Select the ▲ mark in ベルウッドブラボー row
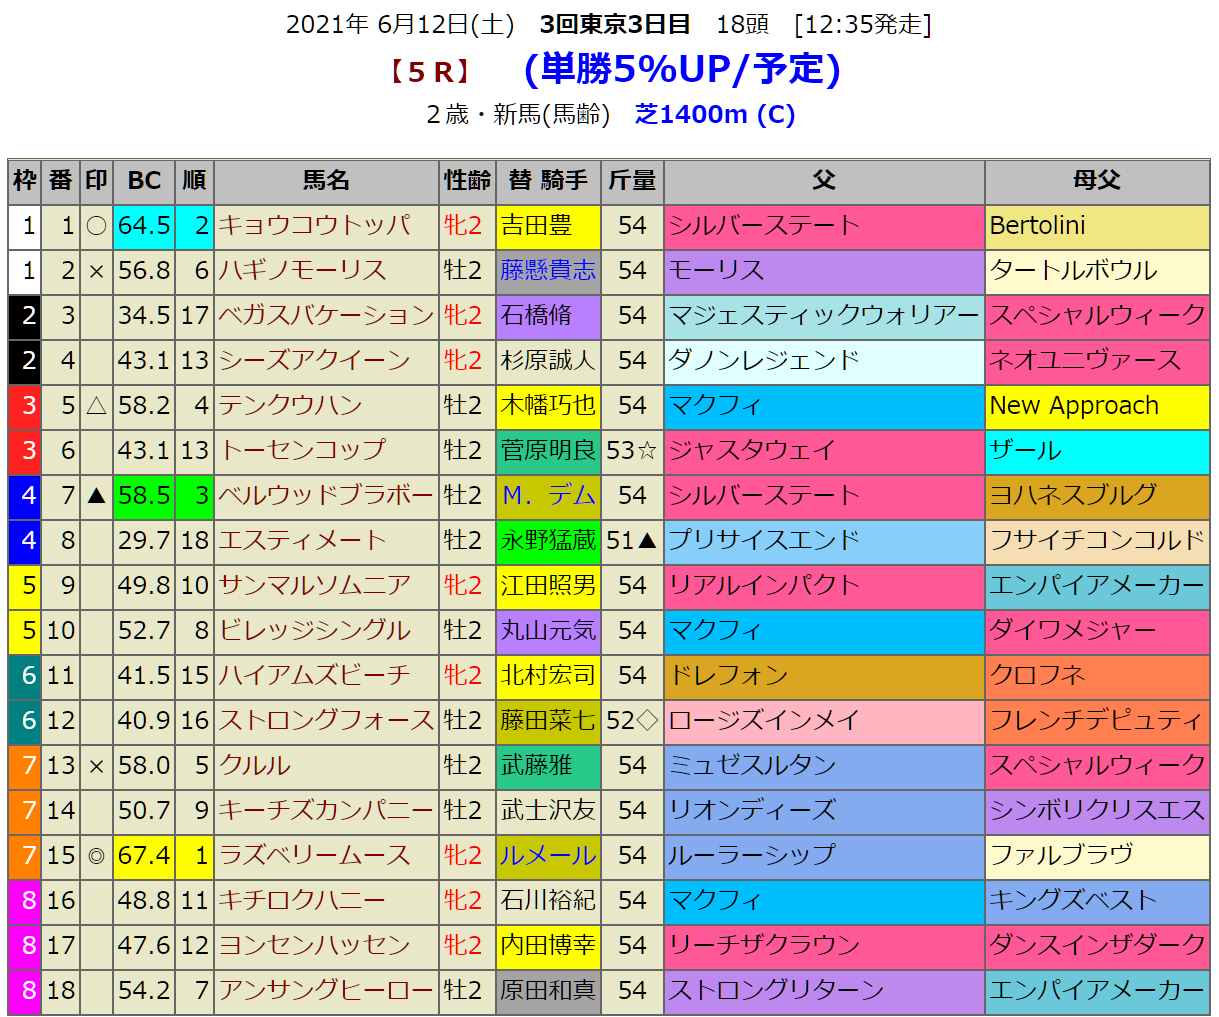1219x1017 pixels. (x=96, y=496)
